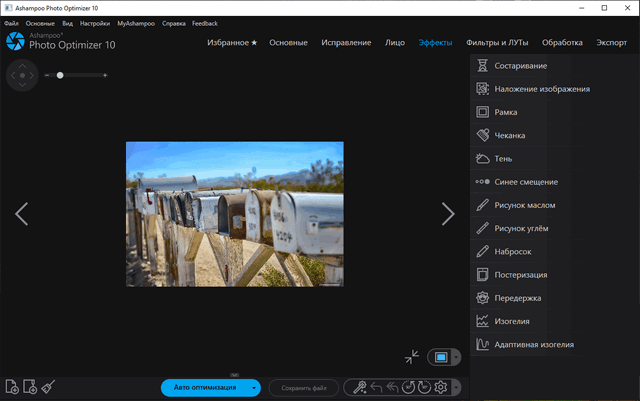Open the view mode dropdown arrow
Viewport: 640px width, 401px height.
coord(456,357)
